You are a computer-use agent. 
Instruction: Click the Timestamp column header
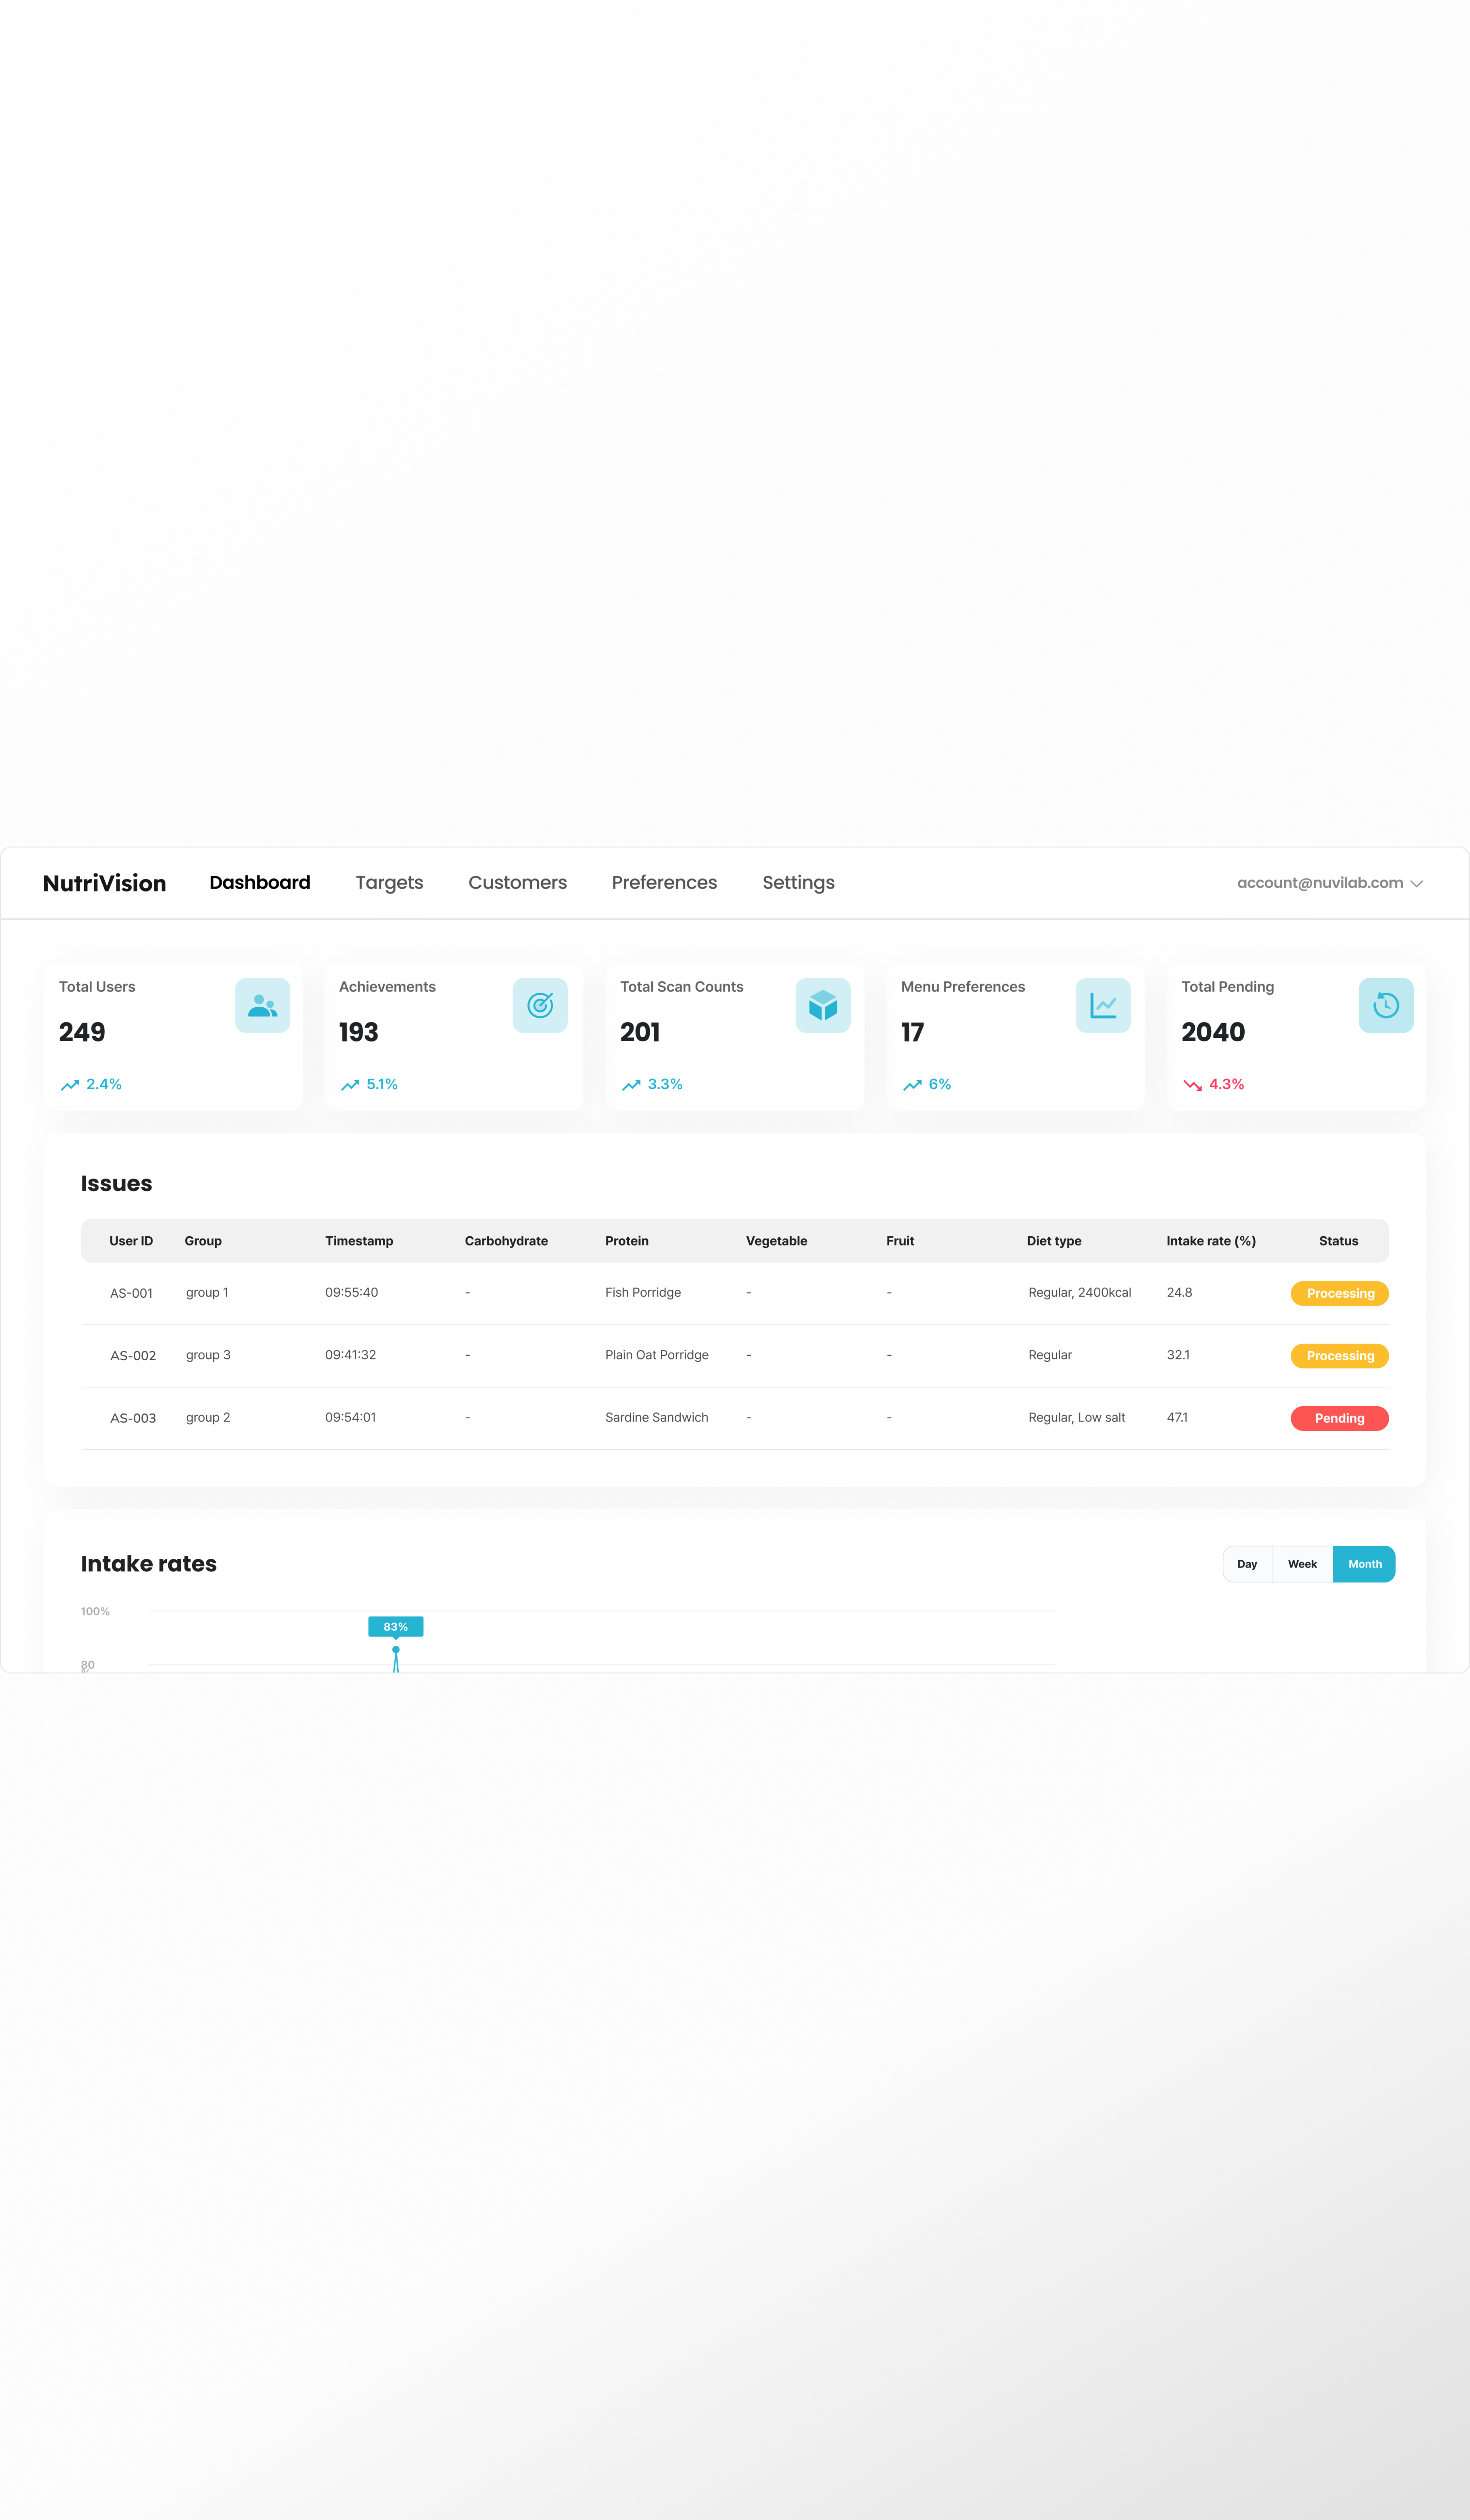click(x=359, y=1241)
